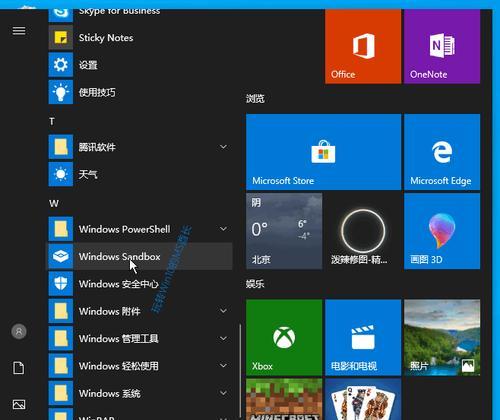Launch Sticky Notes from its yellow icon
The height and width of the screenshot is (420, 500).
61,37
